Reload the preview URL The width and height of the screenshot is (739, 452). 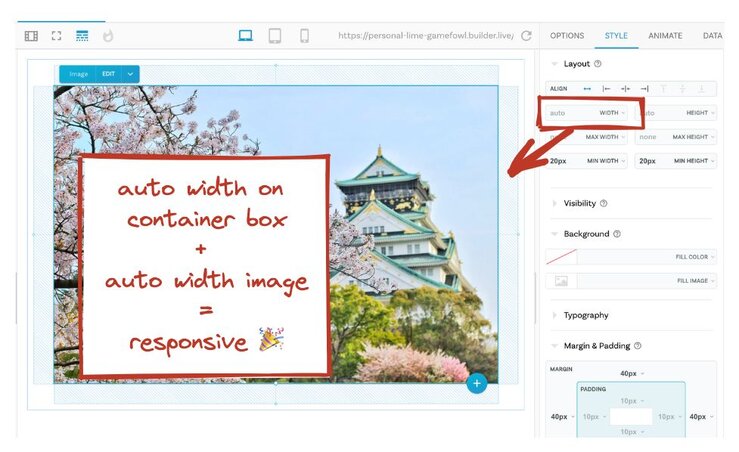point(526,36)
